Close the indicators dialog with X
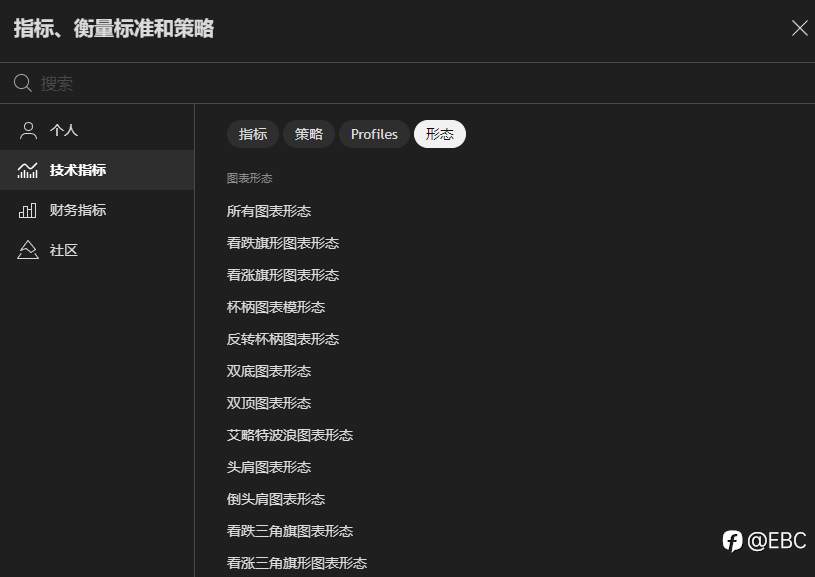The width and height of the screenshot is (815, 577). point(799,28)
